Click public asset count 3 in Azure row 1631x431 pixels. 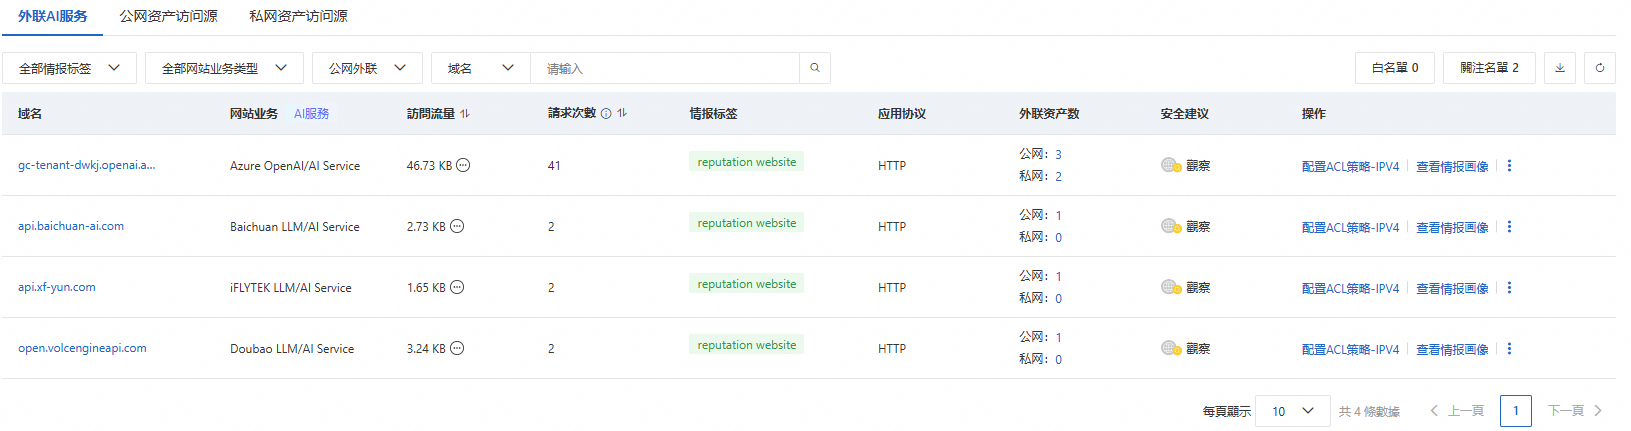click(1058, 154)
